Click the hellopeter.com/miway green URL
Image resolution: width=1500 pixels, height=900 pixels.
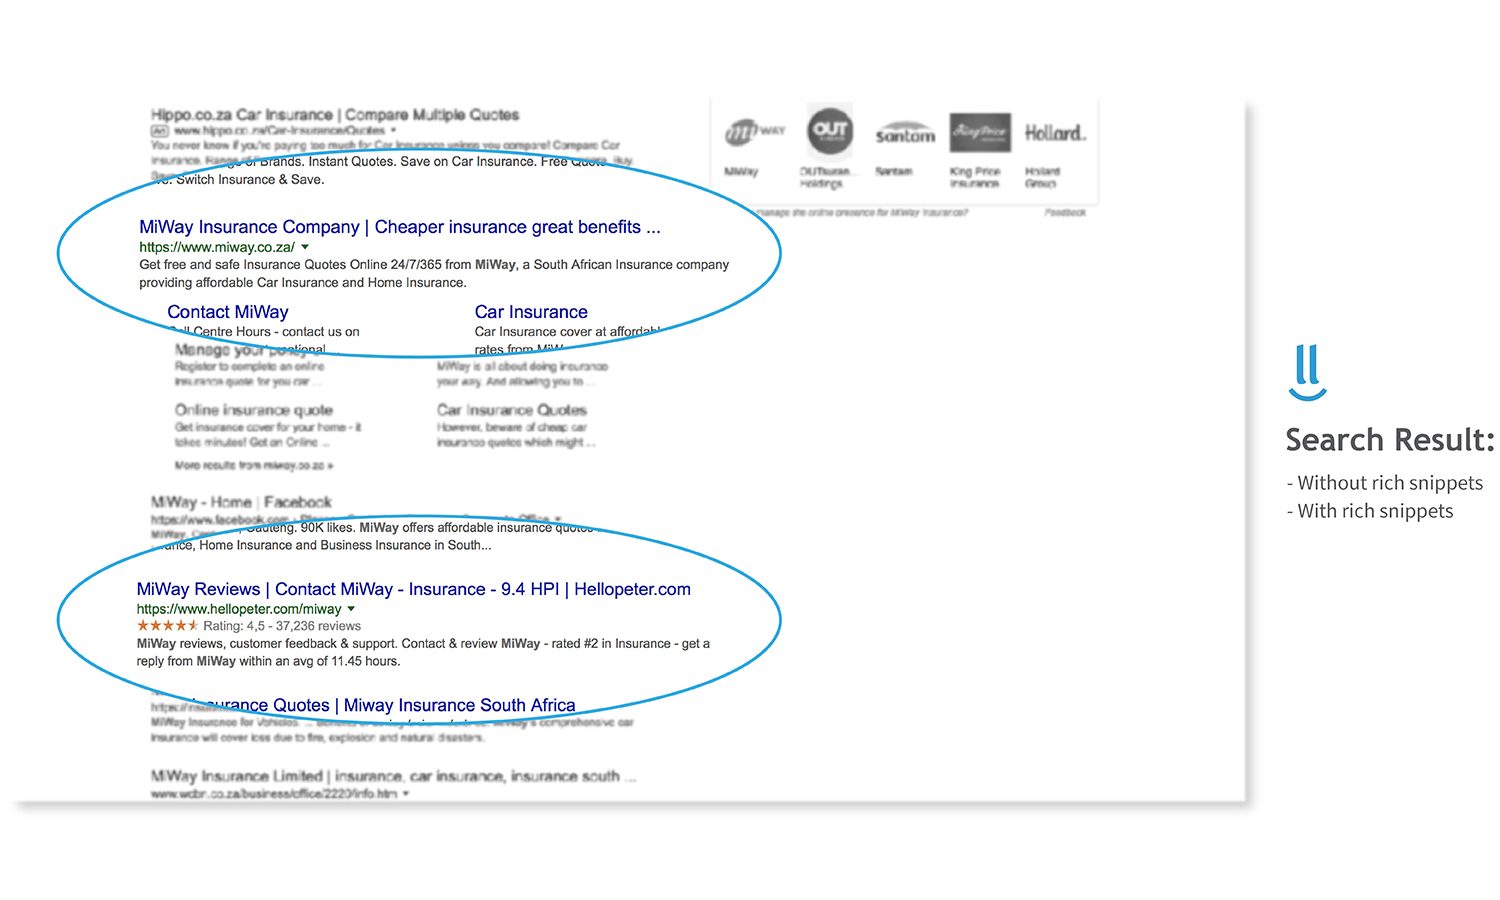pos(239,609)
